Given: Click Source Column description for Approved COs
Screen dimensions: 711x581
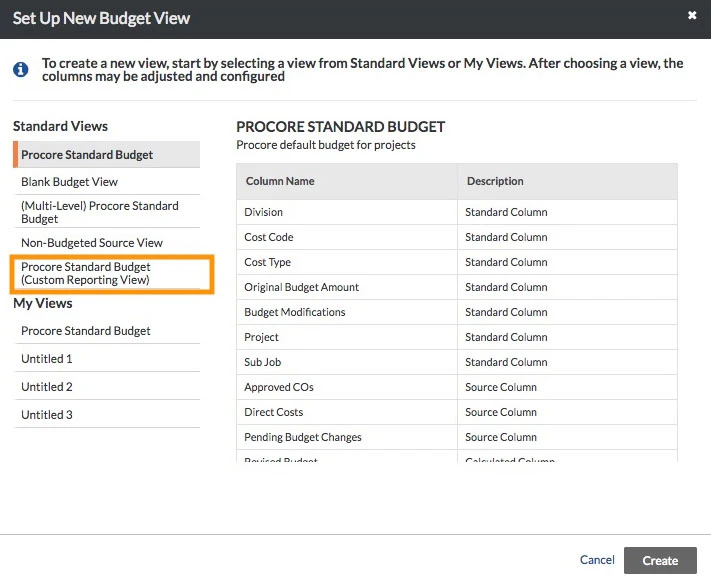Looking at the screenshot, I should (501, 387).
